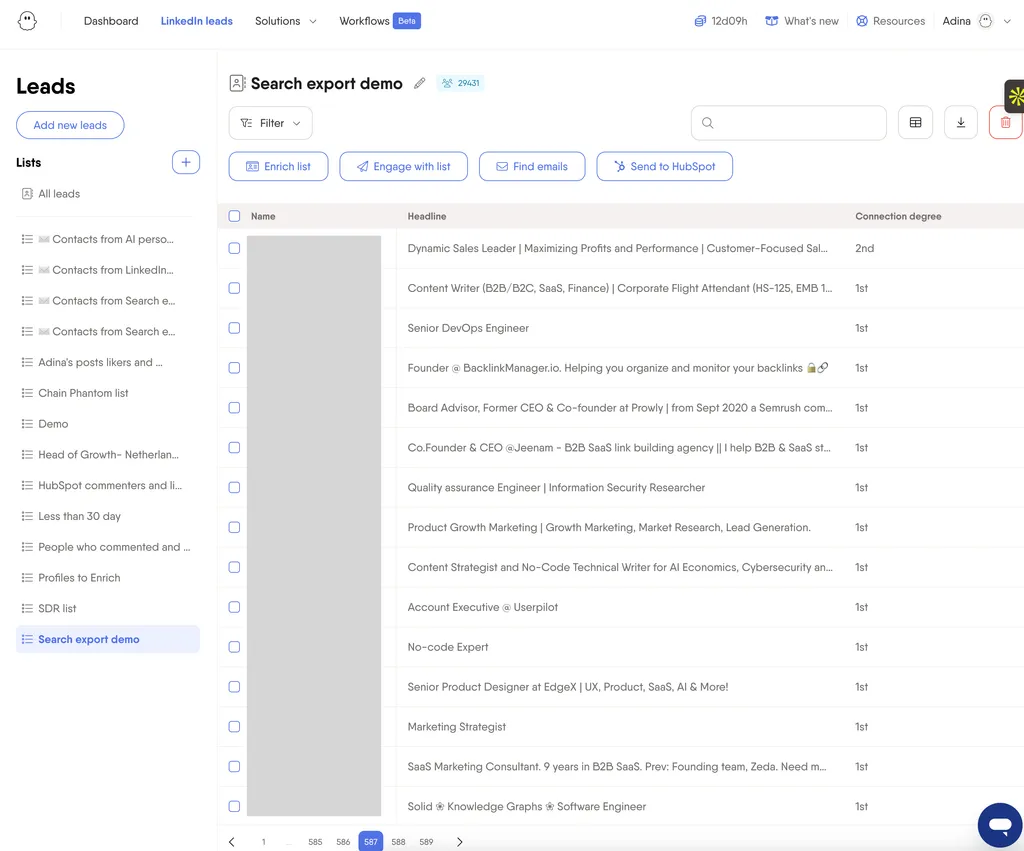Viewport: 1024px width, 851px height.
Task: Go to next page arrow
Action: coord(460,842)
